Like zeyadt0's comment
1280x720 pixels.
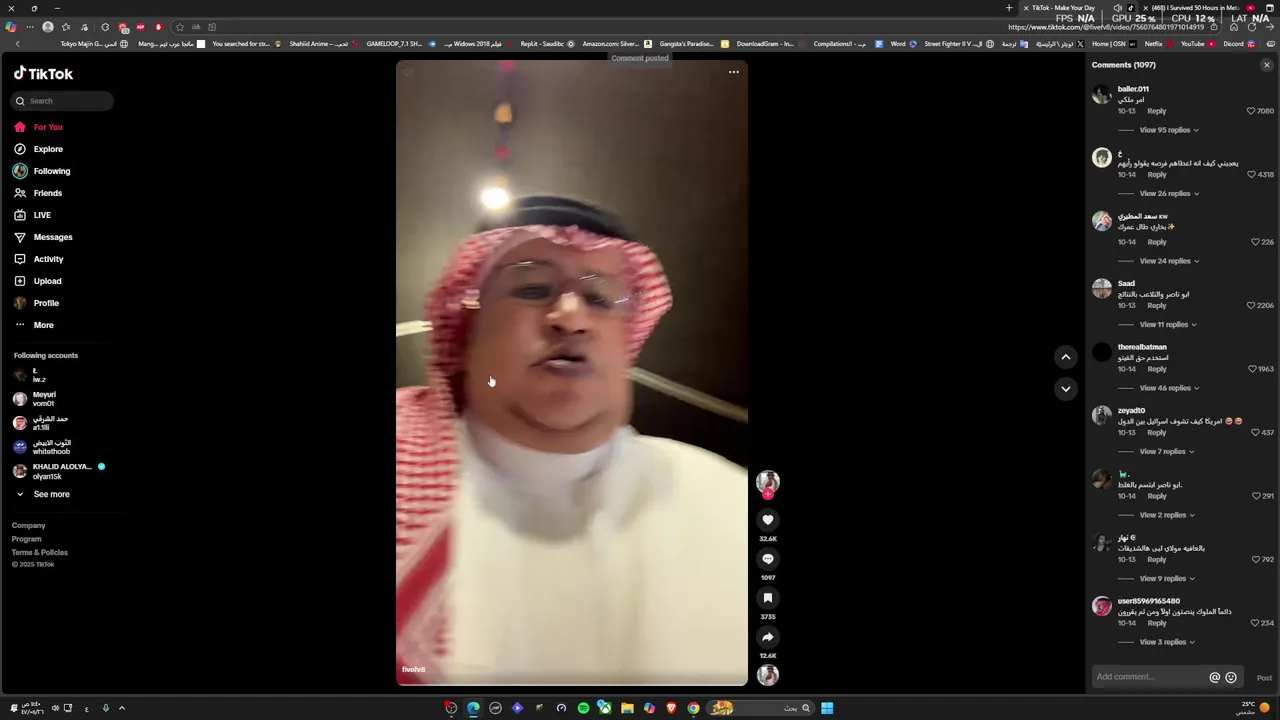1255,433
